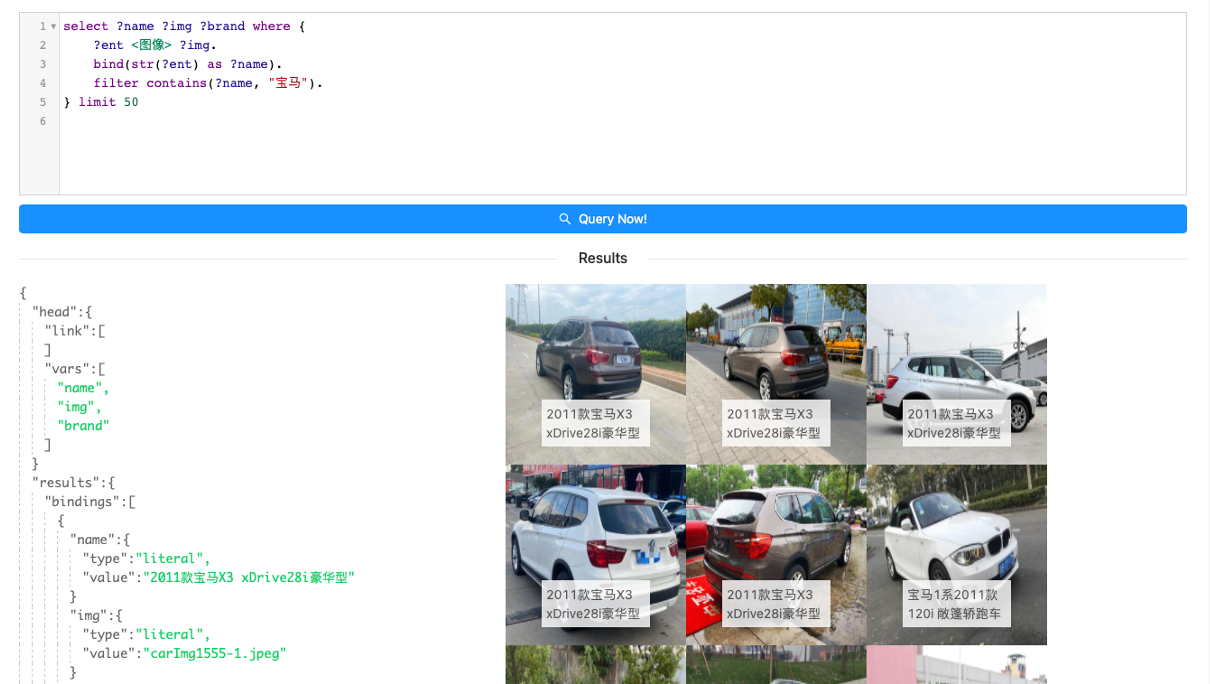Image resolution: width=1210 pixels, height=684 pixels.
Task: Click the filter contains line in editor
Action: pyautogui.click(x=208, y=83)
